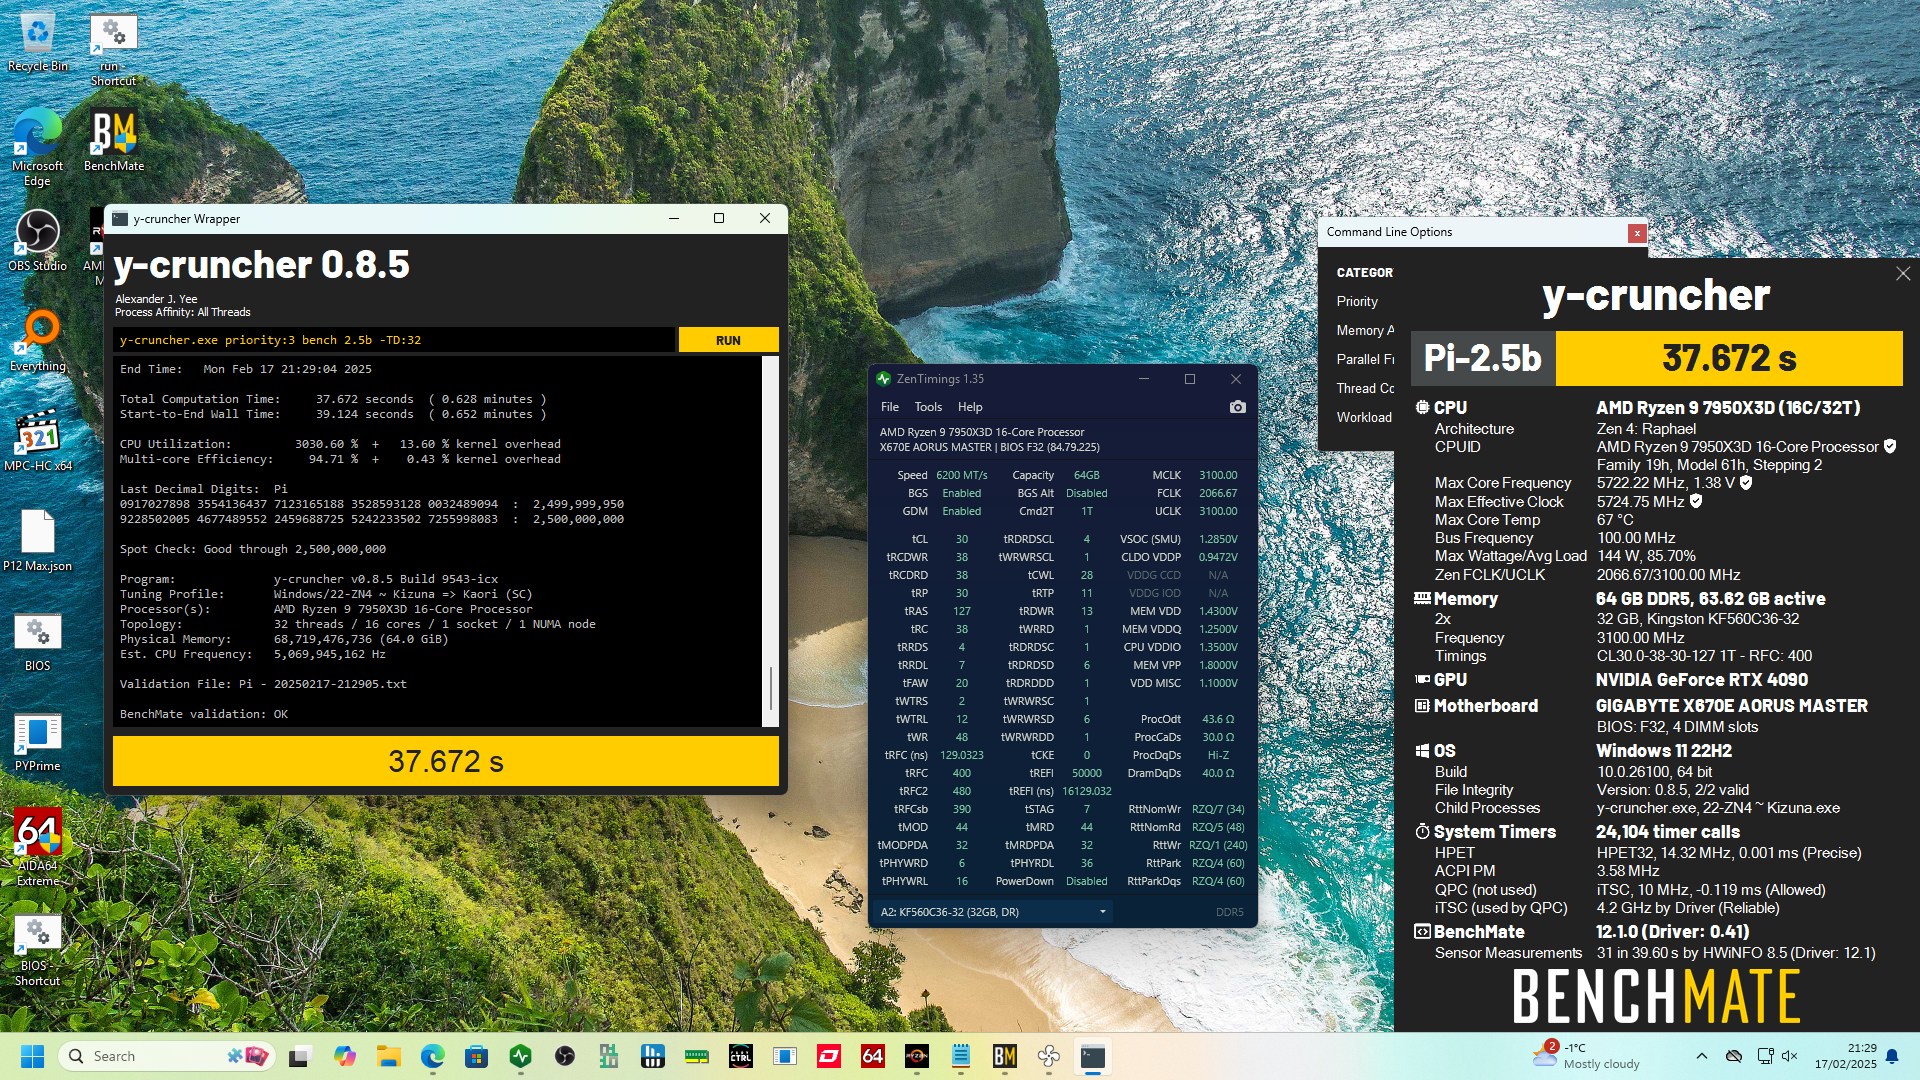Image resolution: width=1920 pixels, height=1080 pixels.
Task: Click the Pi-2.5b benchmark label
Action: (x=1483, y=358)
